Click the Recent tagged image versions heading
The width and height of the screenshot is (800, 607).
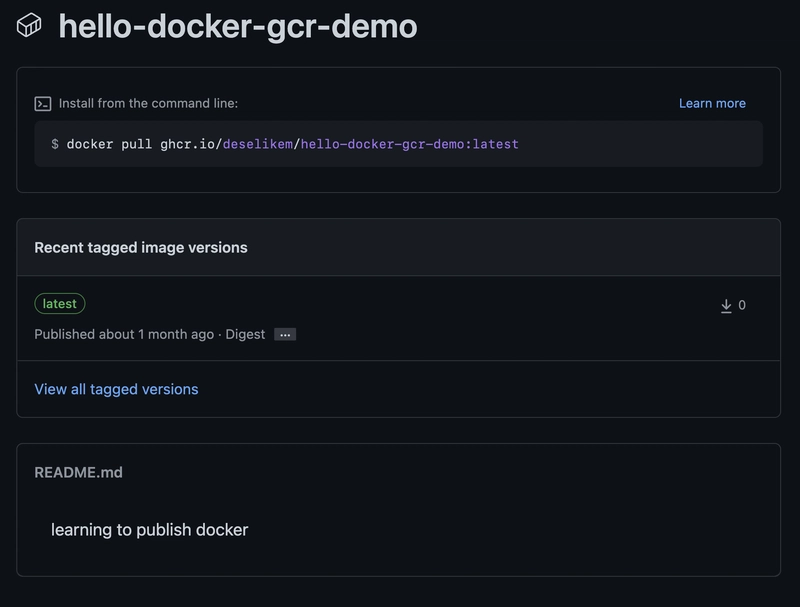[141, 247]
